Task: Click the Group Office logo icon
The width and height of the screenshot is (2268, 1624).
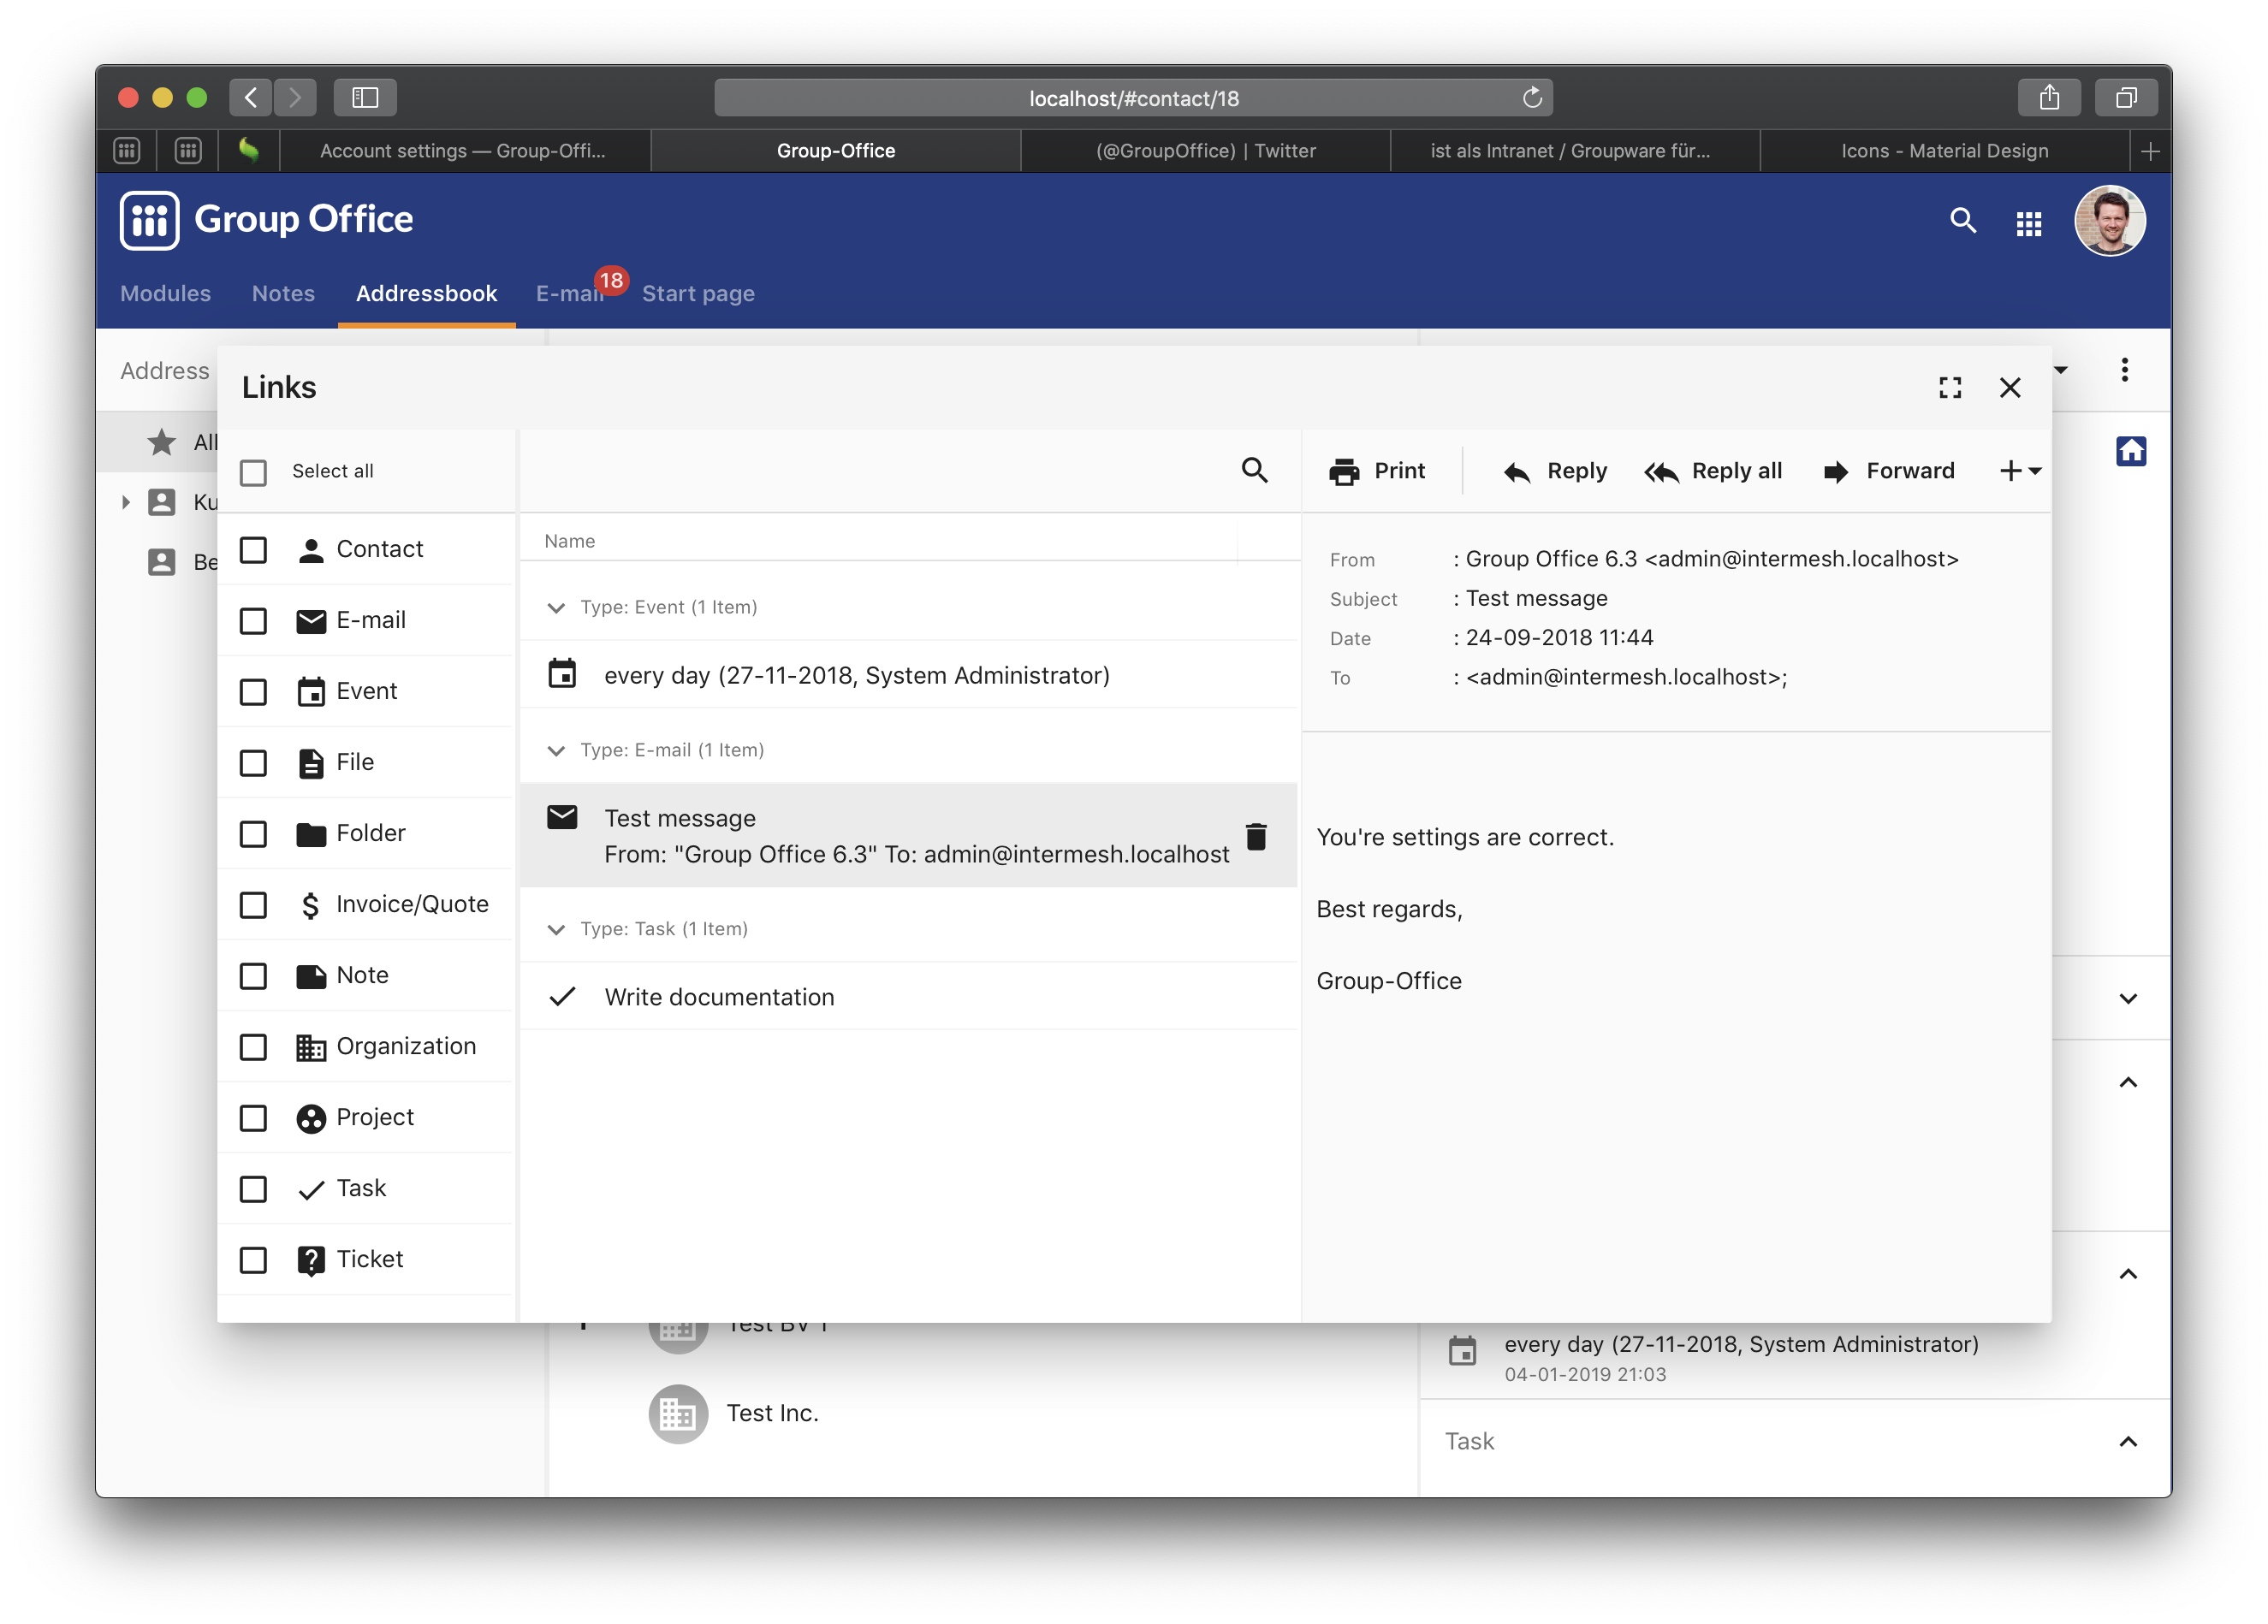Action: click(x=149, y=220)
